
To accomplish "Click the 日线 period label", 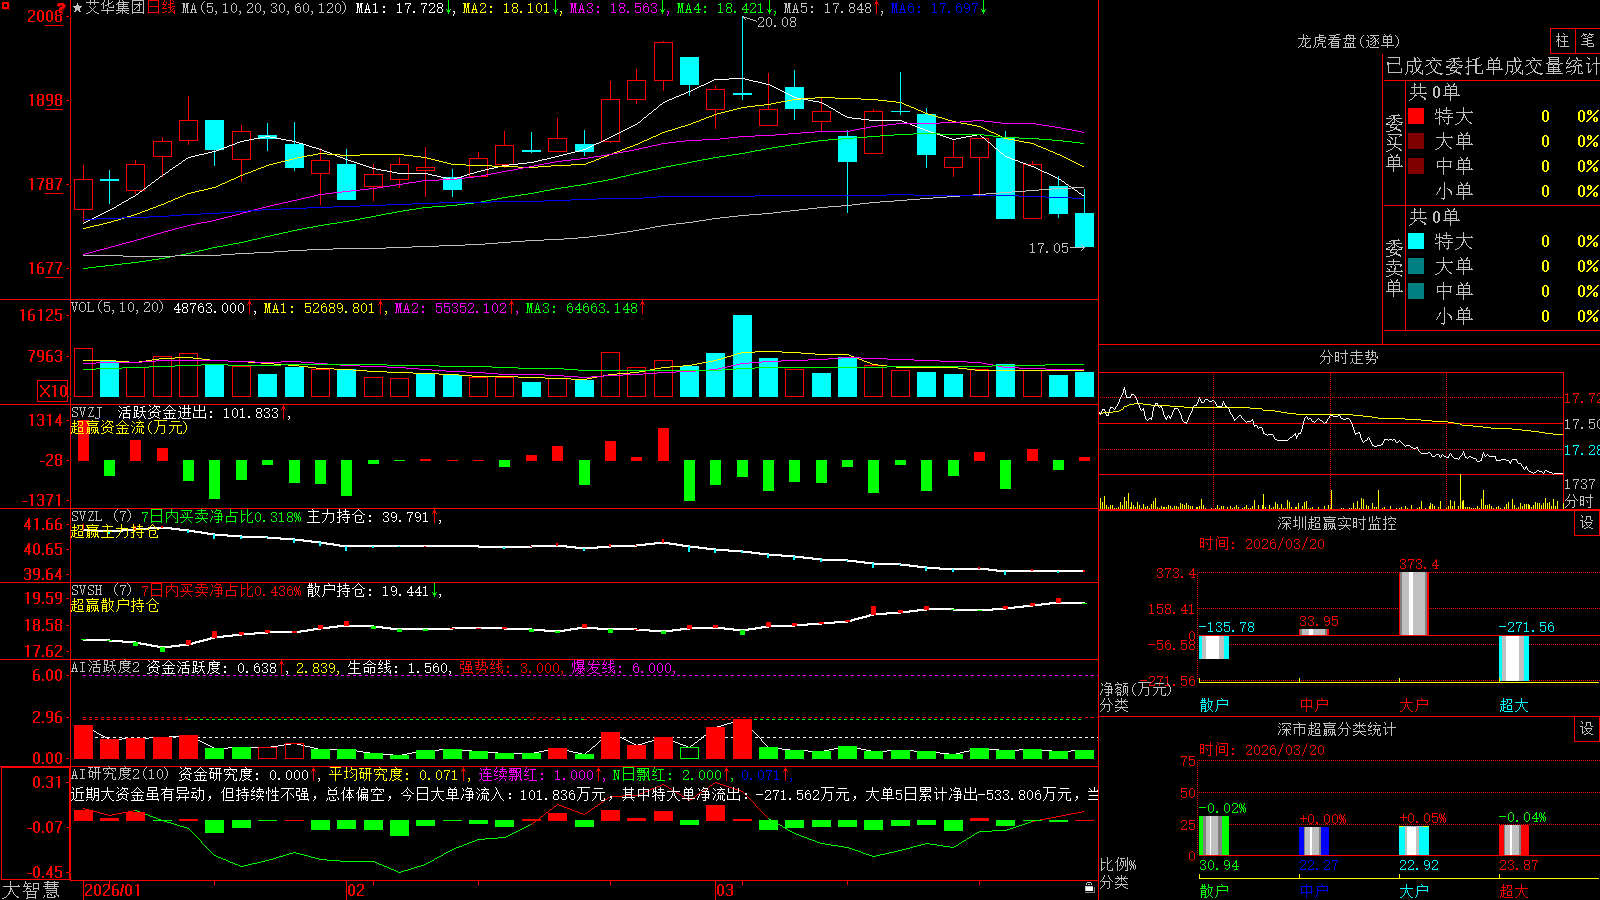I will [x=161, y=8].
